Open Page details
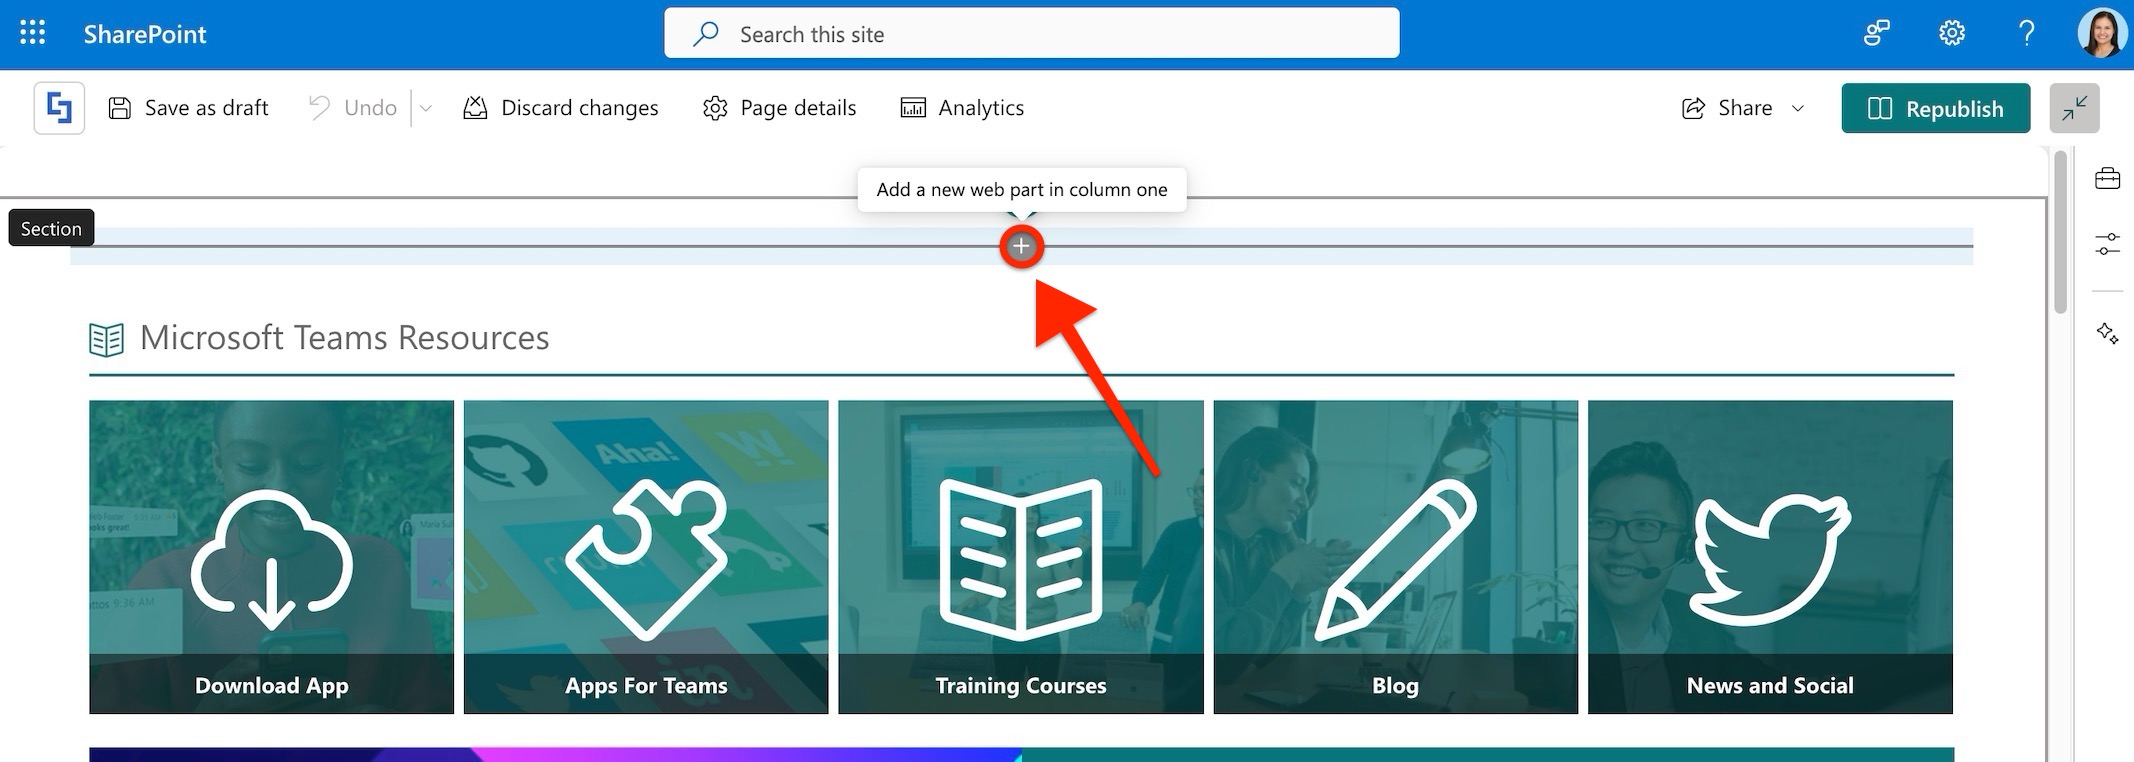 779,108
